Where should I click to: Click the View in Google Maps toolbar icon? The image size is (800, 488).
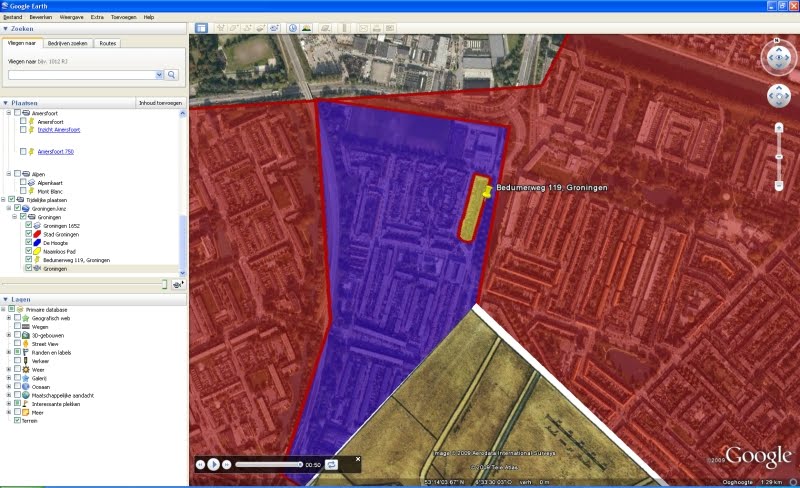click(x=390, y=28)
